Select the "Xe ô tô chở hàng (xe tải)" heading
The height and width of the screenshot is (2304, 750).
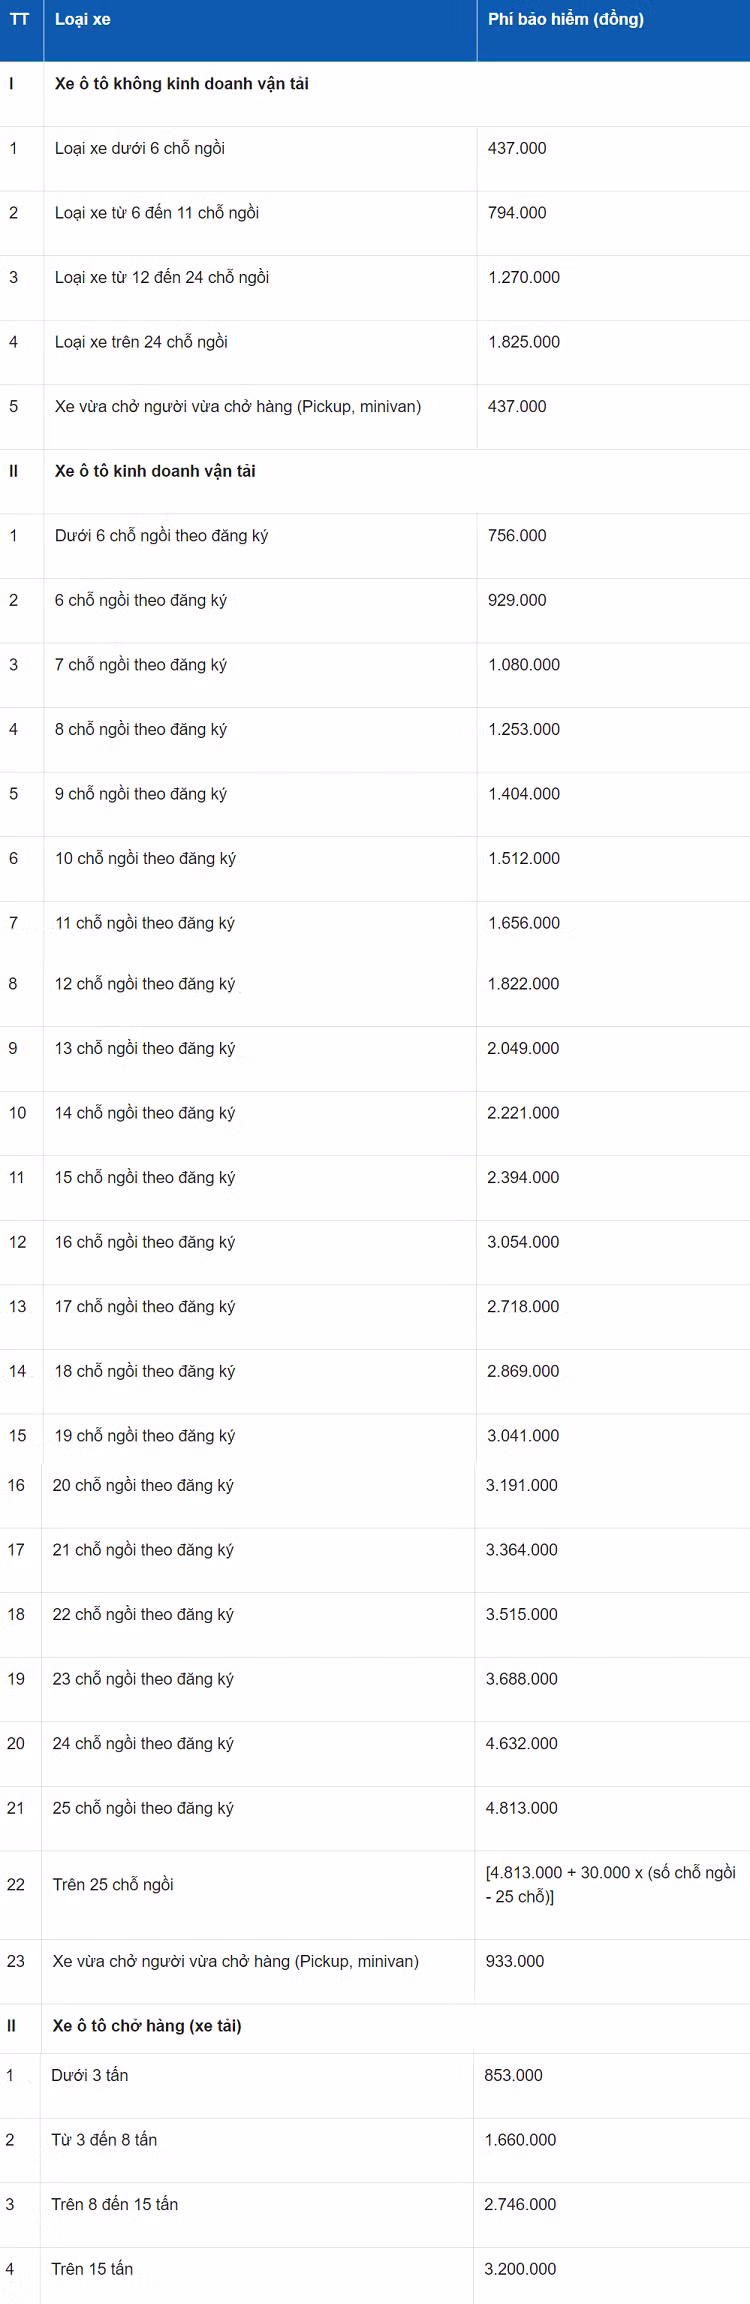[x=147, y=2026]
